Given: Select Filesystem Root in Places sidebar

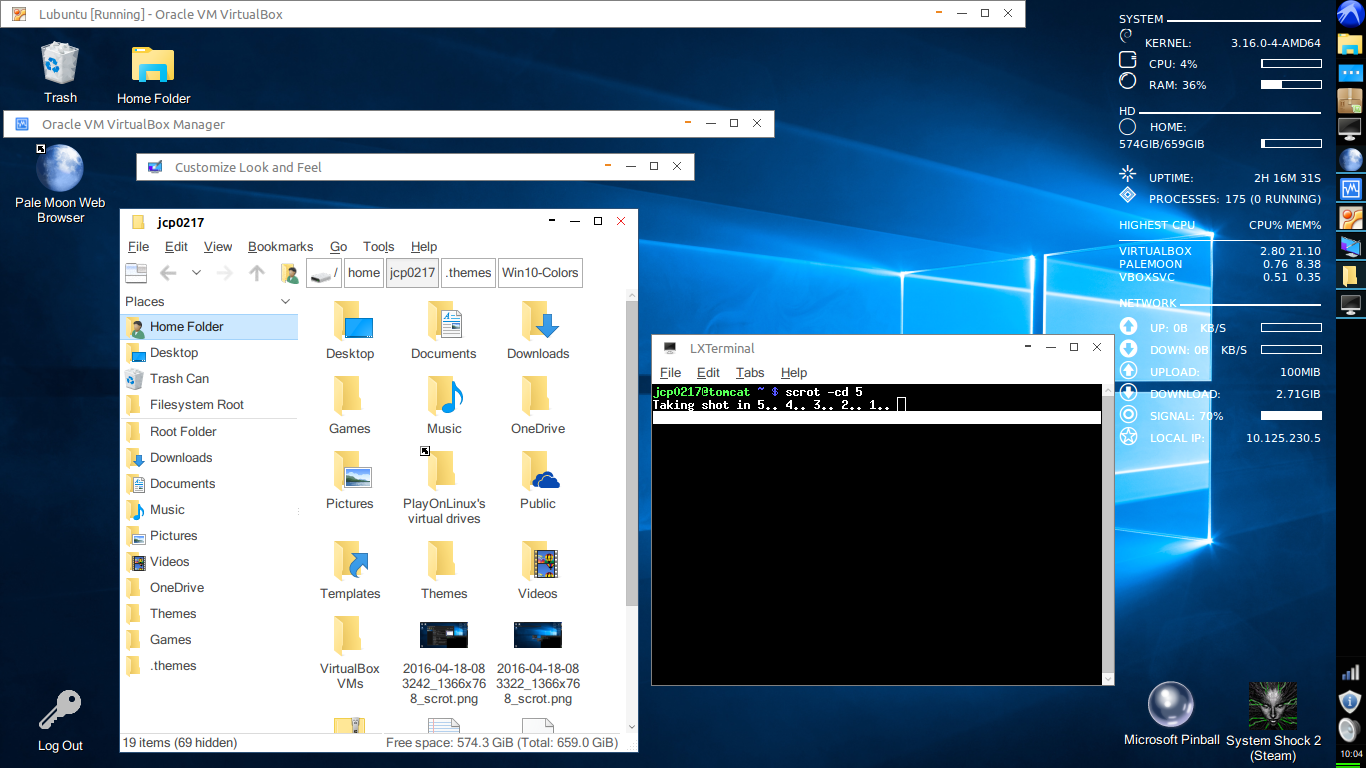Looking at the screenshot, I should (x=209, y=405).
